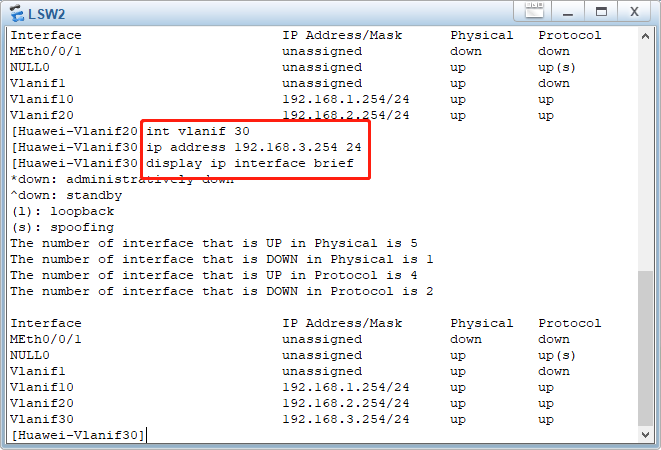Viewport: 661px width, 450px height.
Task: Click the pin/dock button left of minimize
Action: coord(533,12)
